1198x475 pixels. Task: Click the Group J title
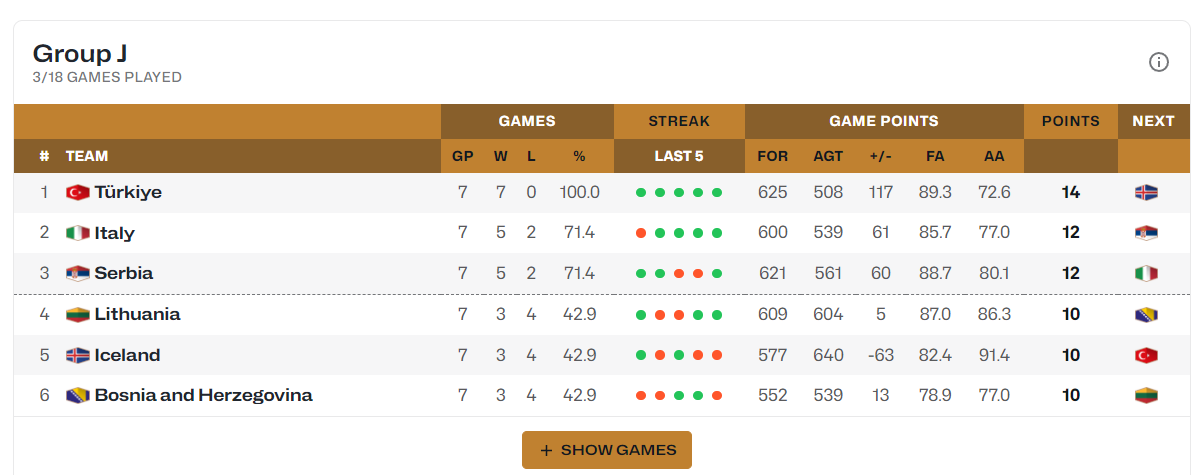click(79, 53)
